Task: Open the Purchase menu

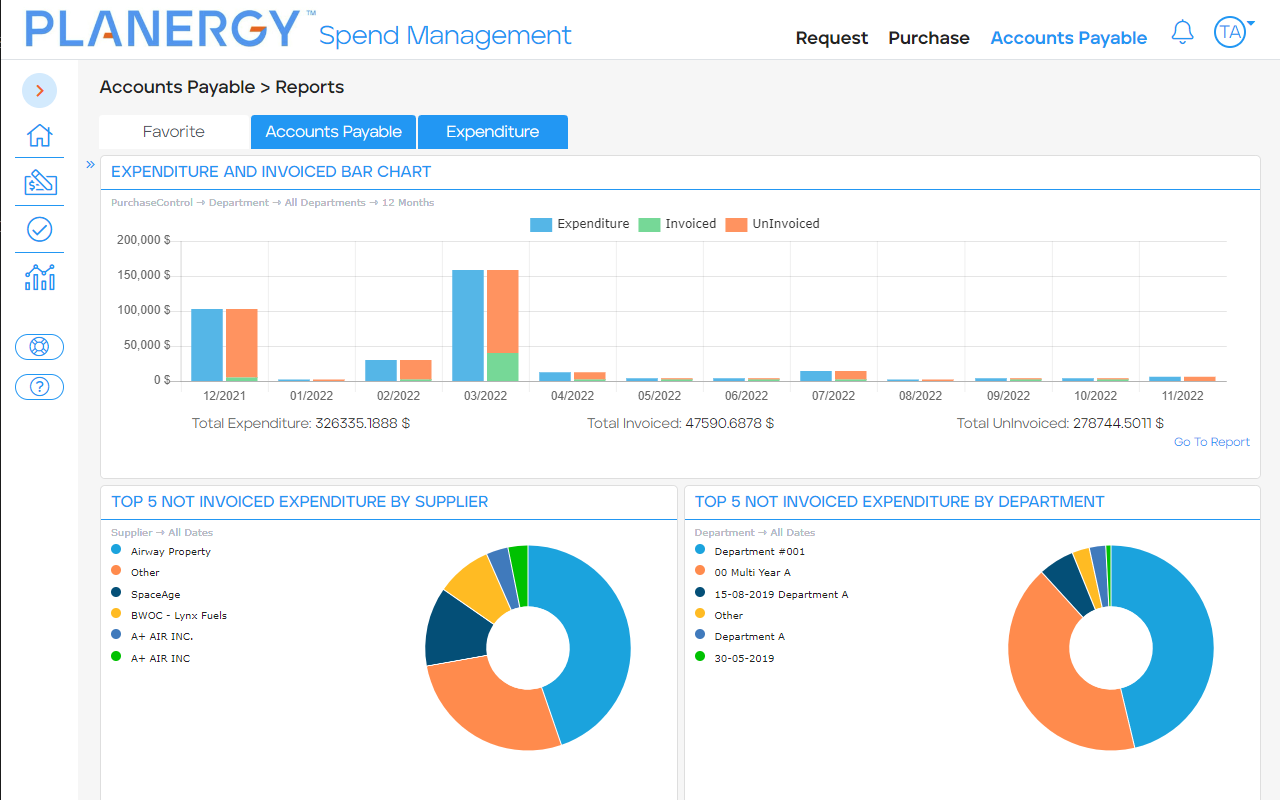Action: (x=929, y=38)
